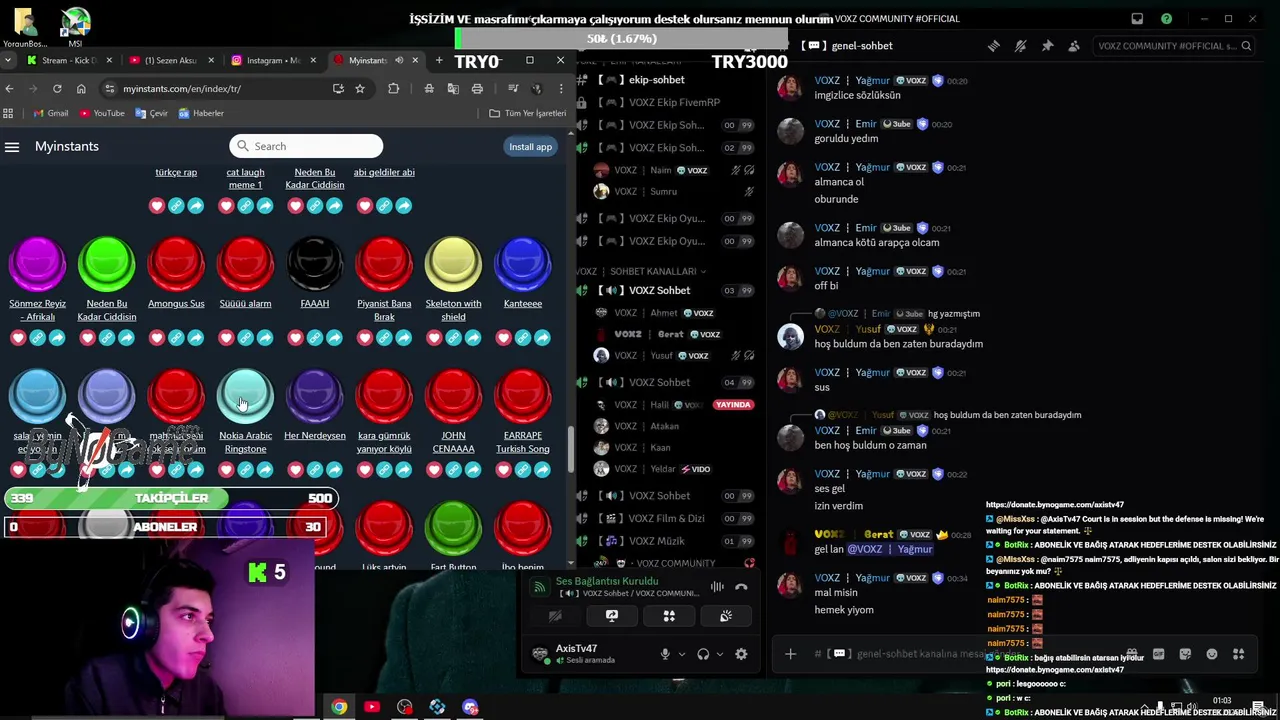This screenshot has width=1280, height=720.
Task: Favorite the Kanteeee sound with heart
Action: (x=503, y=338)
